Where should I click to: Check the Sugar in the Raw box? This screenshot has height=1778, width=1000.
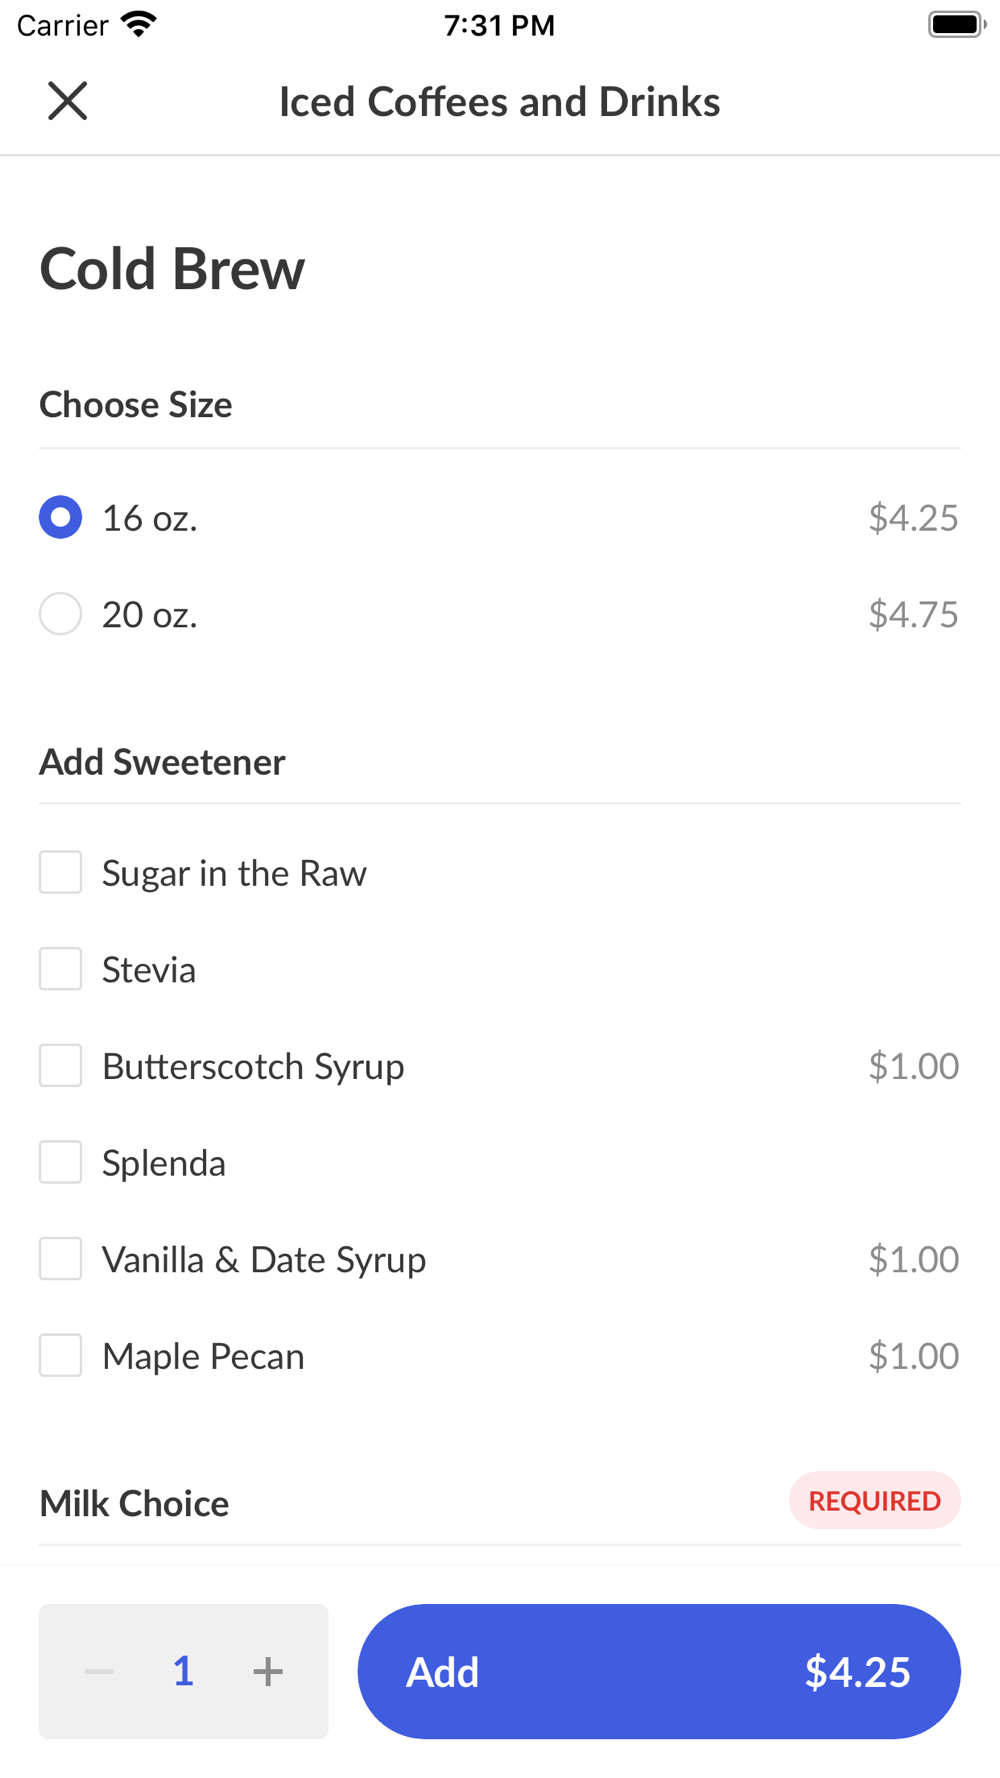61,872
